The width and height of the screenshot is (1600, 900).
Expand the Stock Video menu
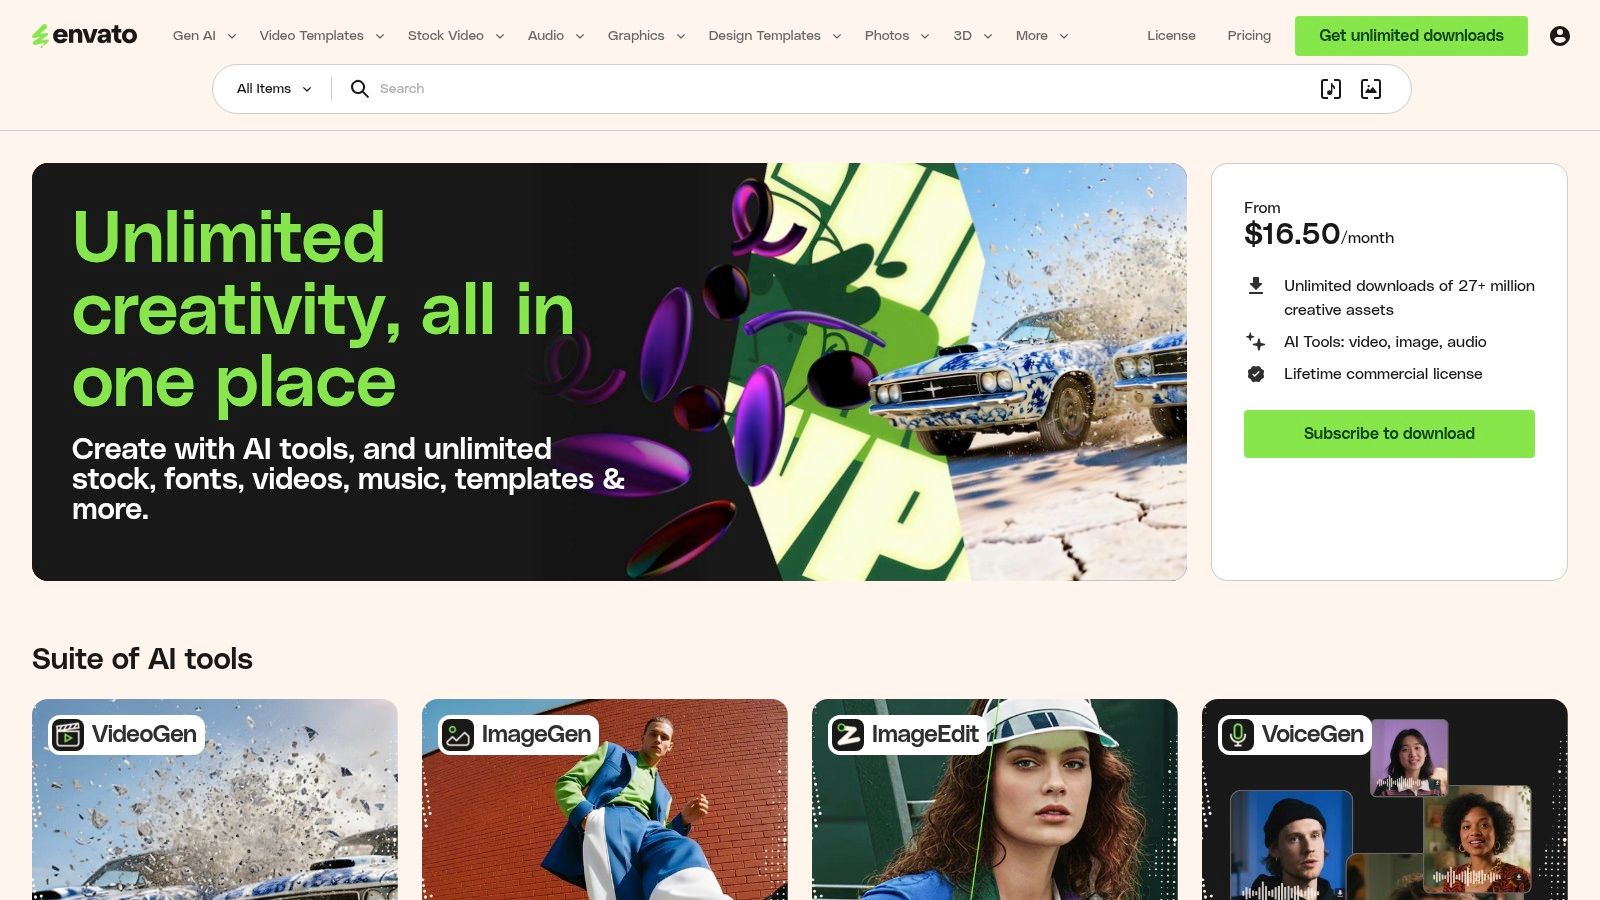click(456, 35)
